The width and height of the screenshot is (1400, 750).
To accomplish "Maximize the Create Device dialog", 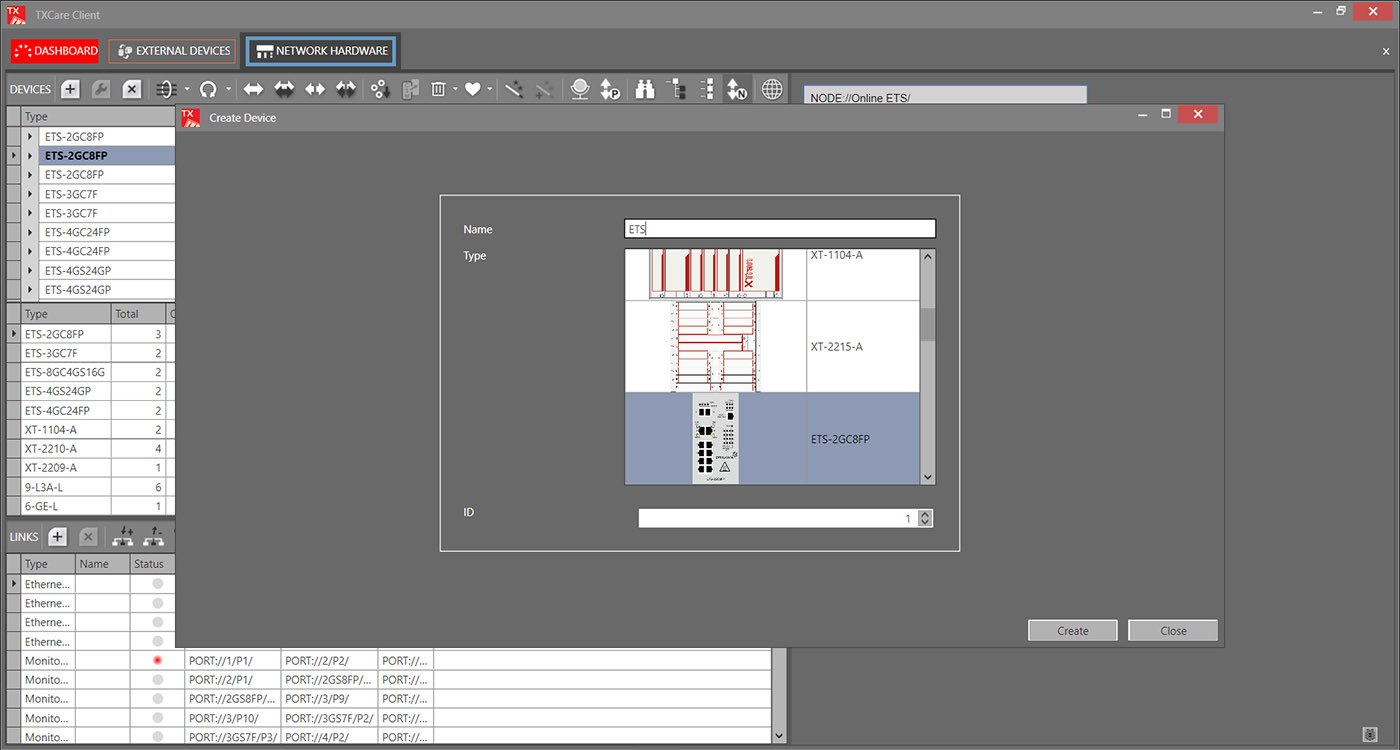I will point(1166,115).
